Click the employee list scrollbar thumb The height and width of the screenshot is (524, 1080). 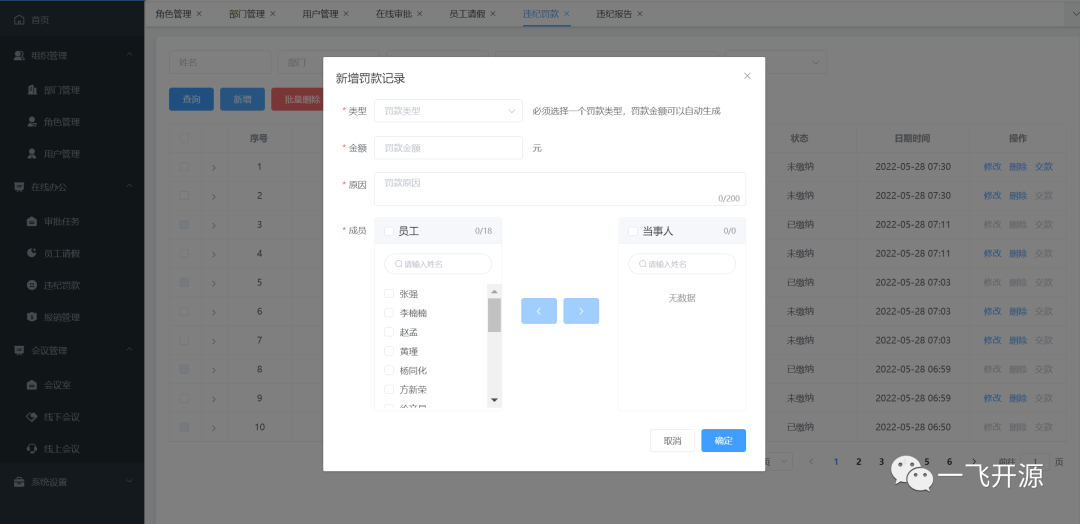coord(494,315)
